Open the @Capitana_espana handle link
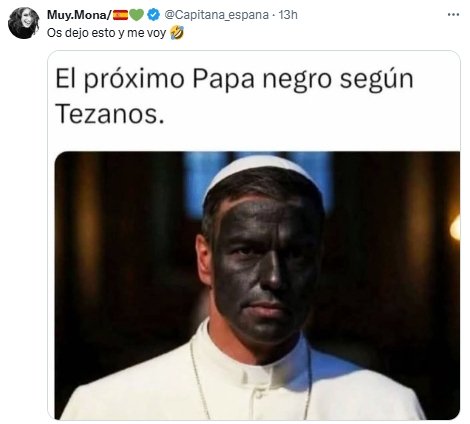 coord(216,15)
